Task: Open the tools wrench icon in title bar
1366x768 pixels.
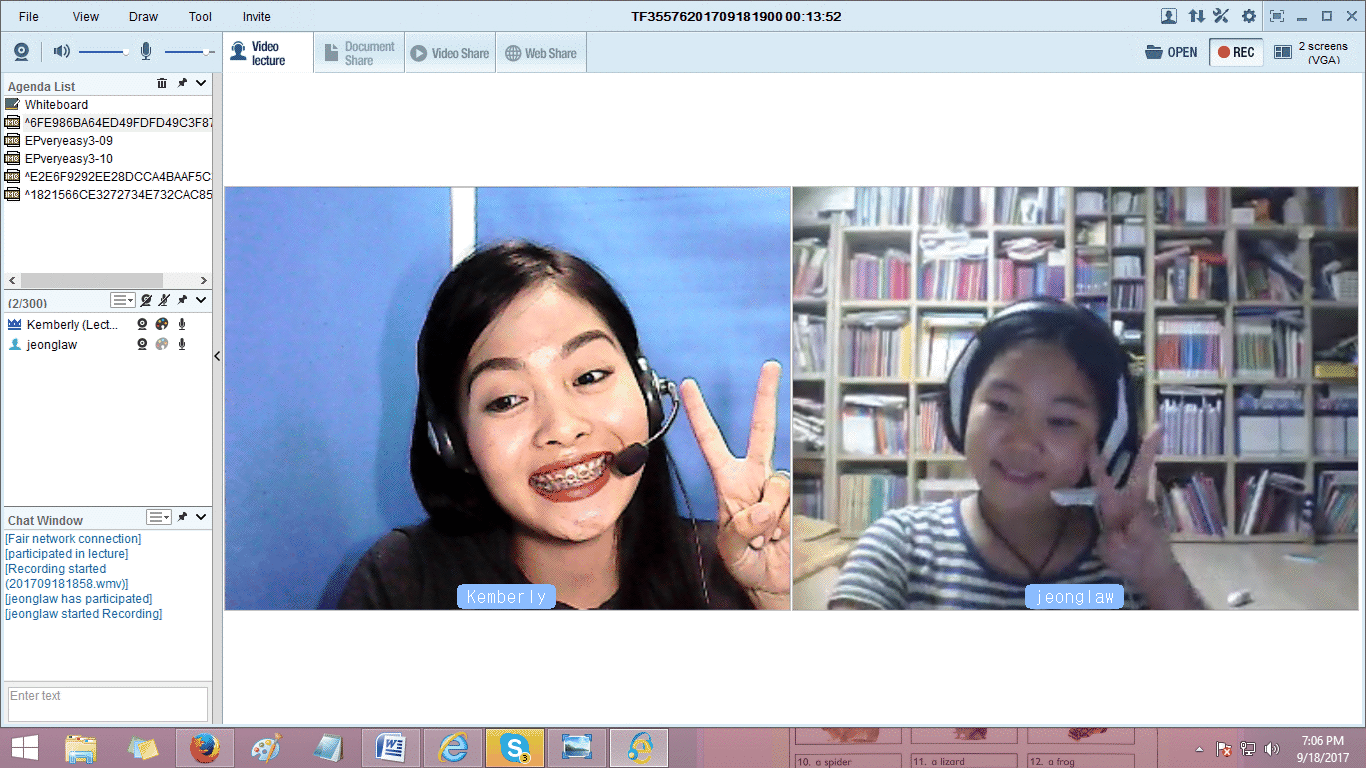Action: coord(1221,16)
